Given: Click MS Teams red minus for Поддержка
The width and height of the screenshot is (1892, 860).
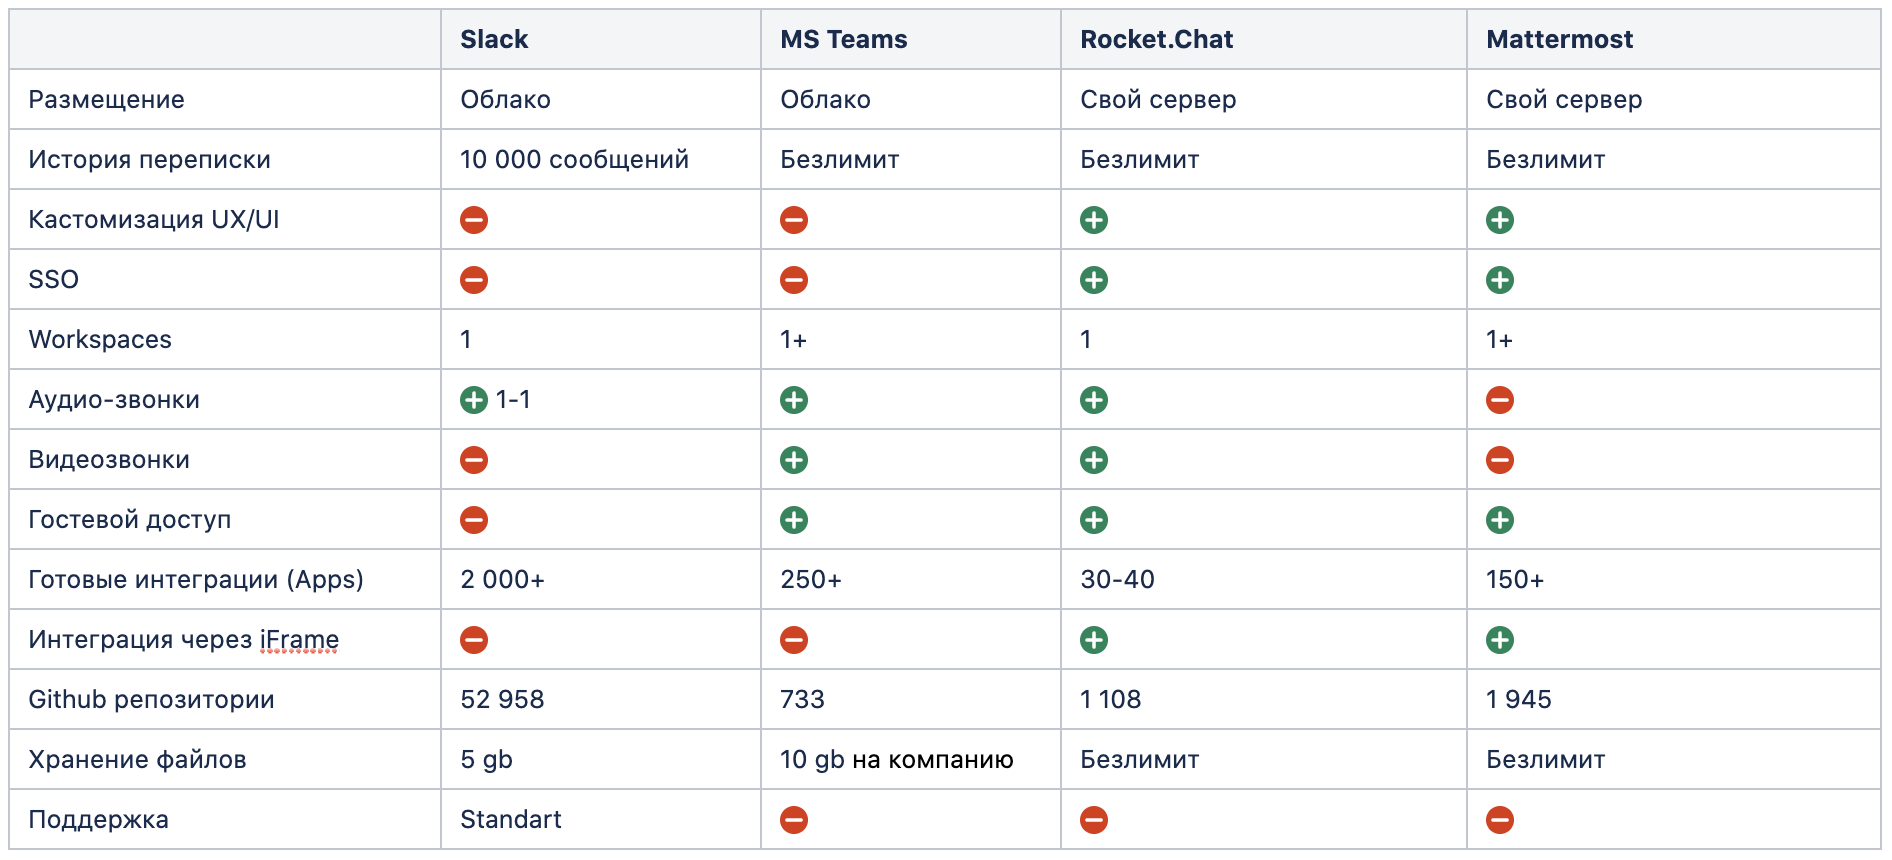Looking at the screenshot, I should pos(794,820).
